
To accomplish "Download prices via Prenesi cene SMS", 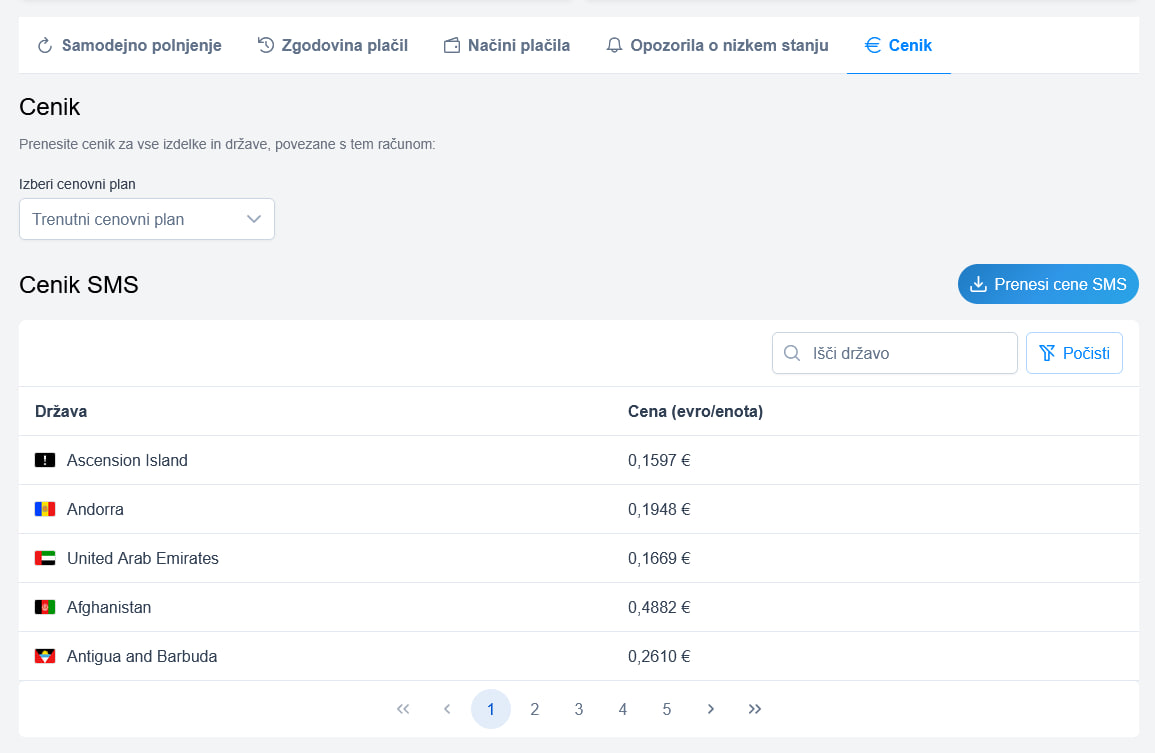I will point(1048,284).
